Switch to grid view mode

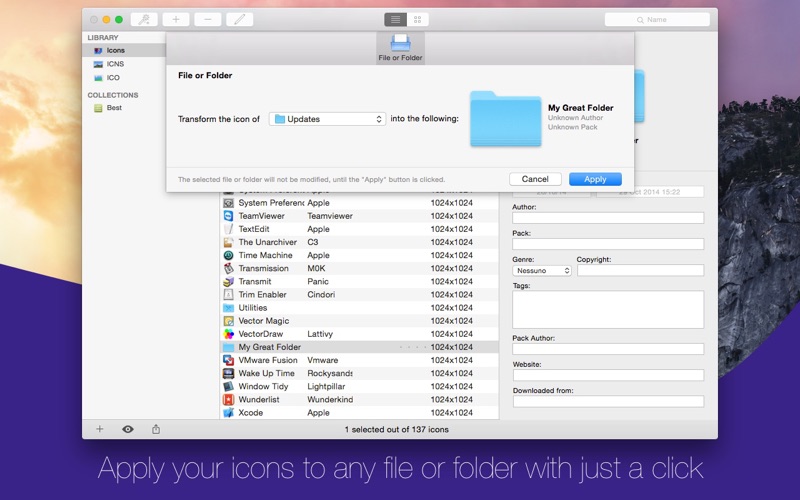[x=417, y=19]
